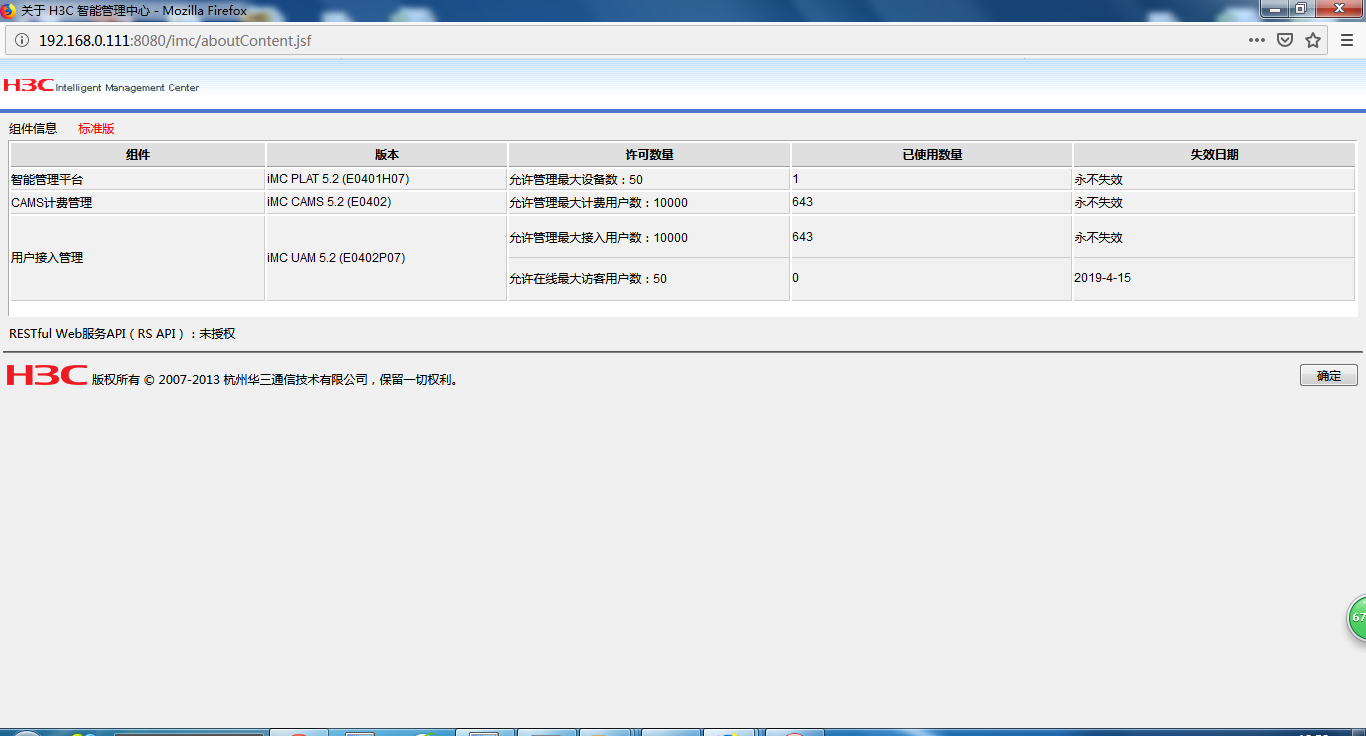Image resolution: width=1366 pixels, height=736 pixels.
Task: Click the 已使用数量 column header
Action: (x=932, y=155)
